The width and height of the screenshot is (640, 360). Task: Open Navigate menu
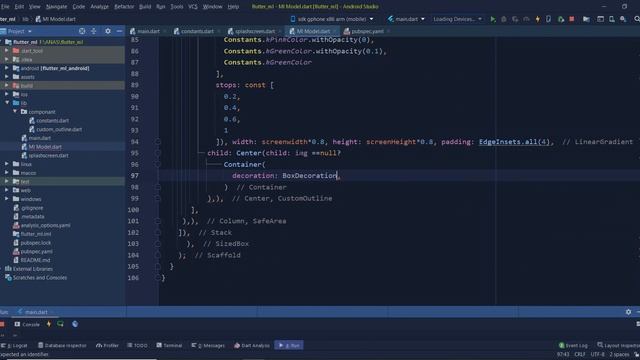coord(56,7)
